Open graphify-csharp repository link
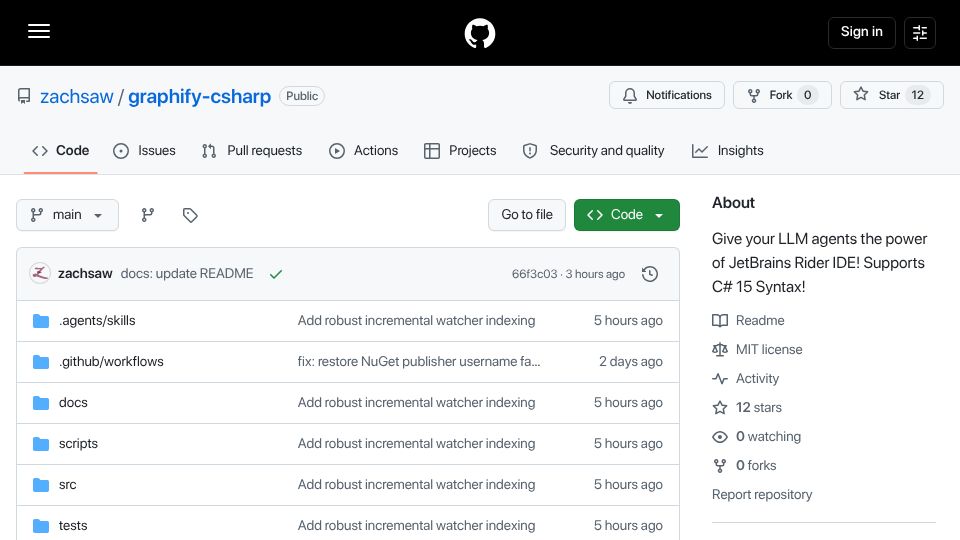 199,97
